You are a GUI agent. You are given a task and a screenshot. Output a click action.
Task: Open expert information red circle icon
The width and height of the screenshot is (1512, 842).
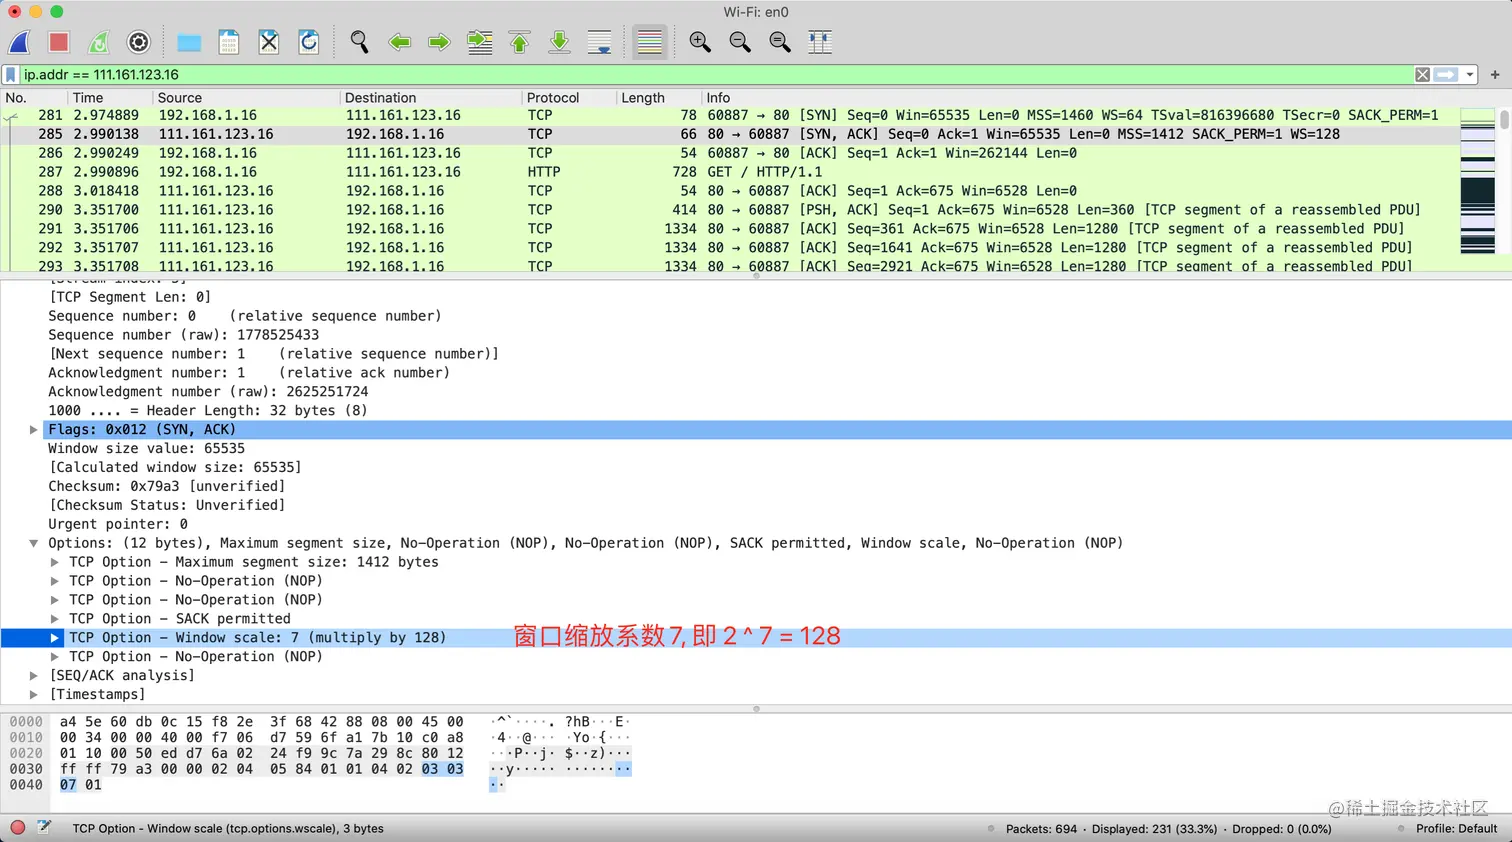click(x=17, y=828)
